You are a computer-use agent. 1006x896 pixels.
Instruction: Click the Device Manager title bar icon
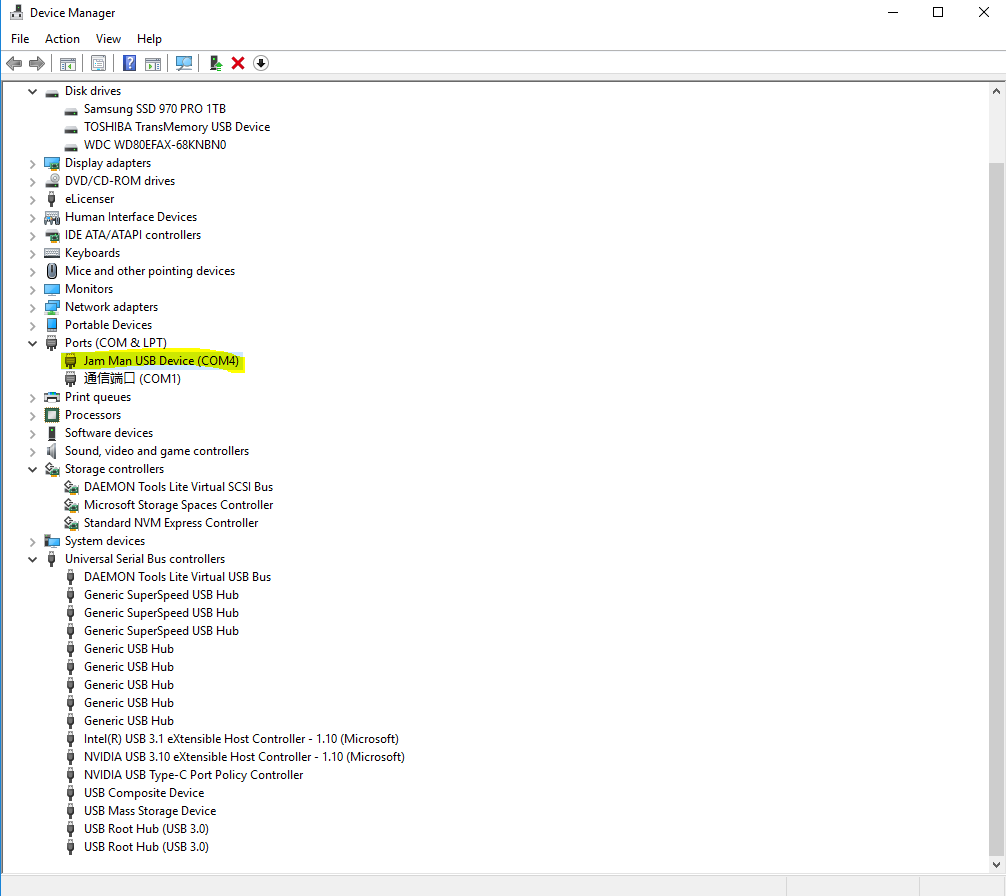16,12
